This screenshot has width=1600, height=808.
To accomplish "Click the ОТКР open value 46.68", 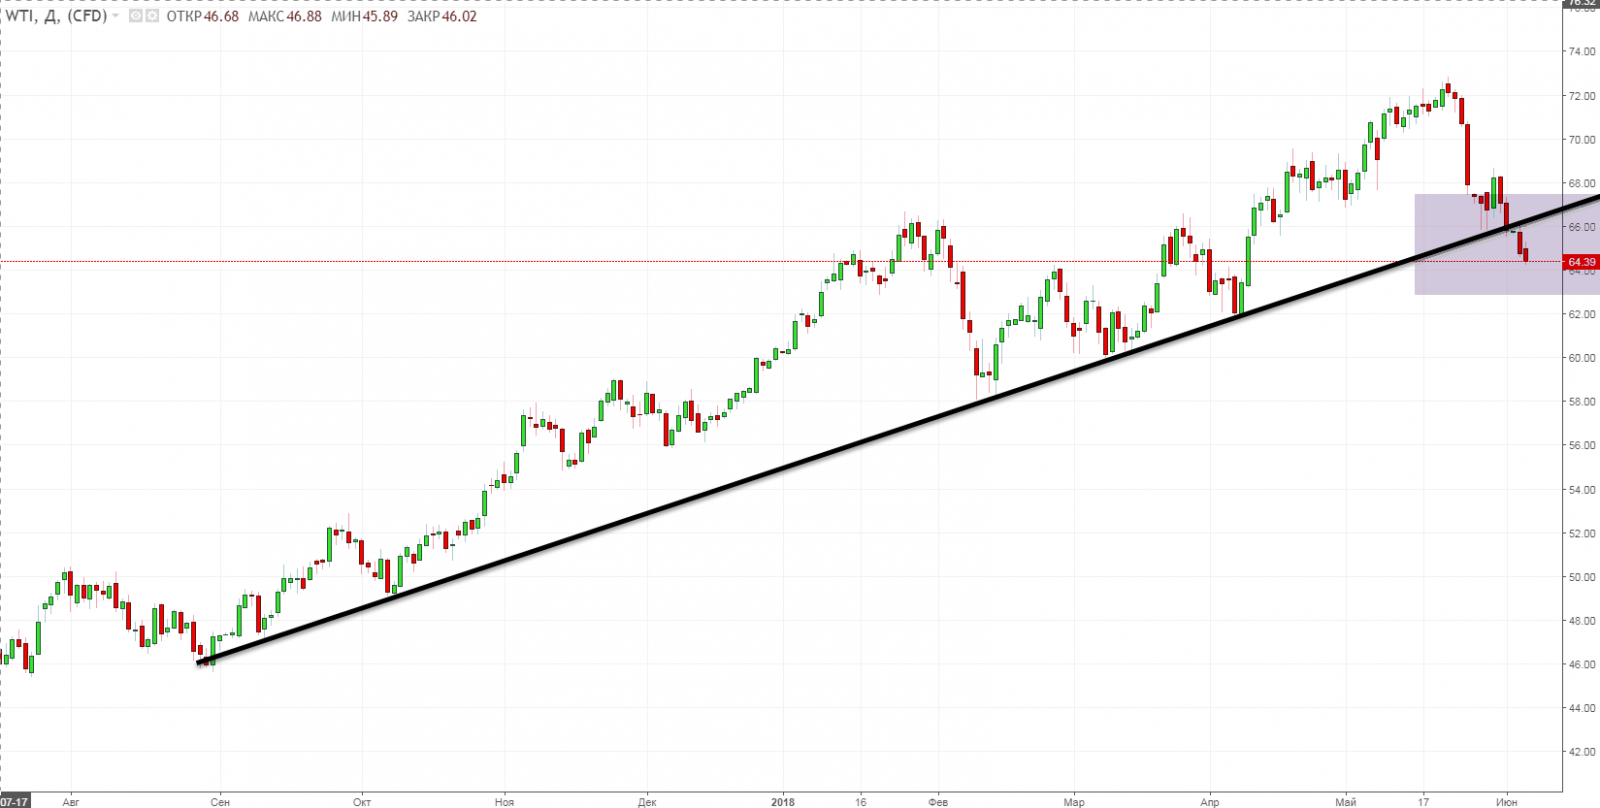I will pyautogui.click(x=221, y=16).
